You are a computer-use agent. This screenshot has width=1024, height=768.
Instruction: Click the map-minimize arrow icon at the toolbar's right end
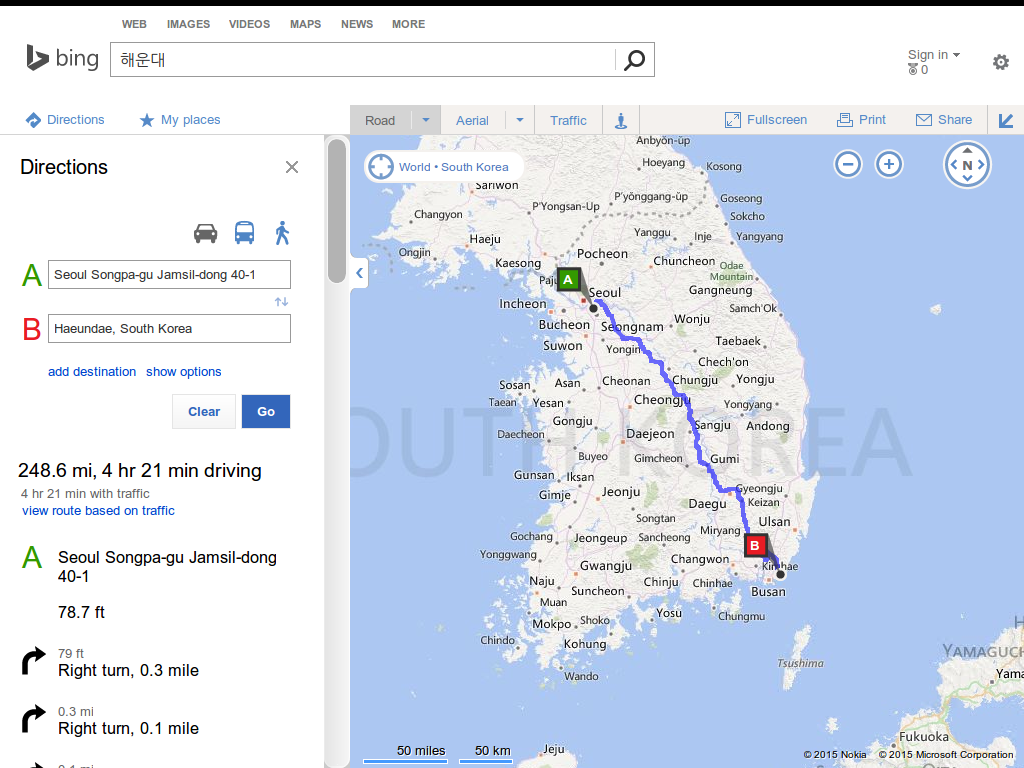pos(1006,120)
